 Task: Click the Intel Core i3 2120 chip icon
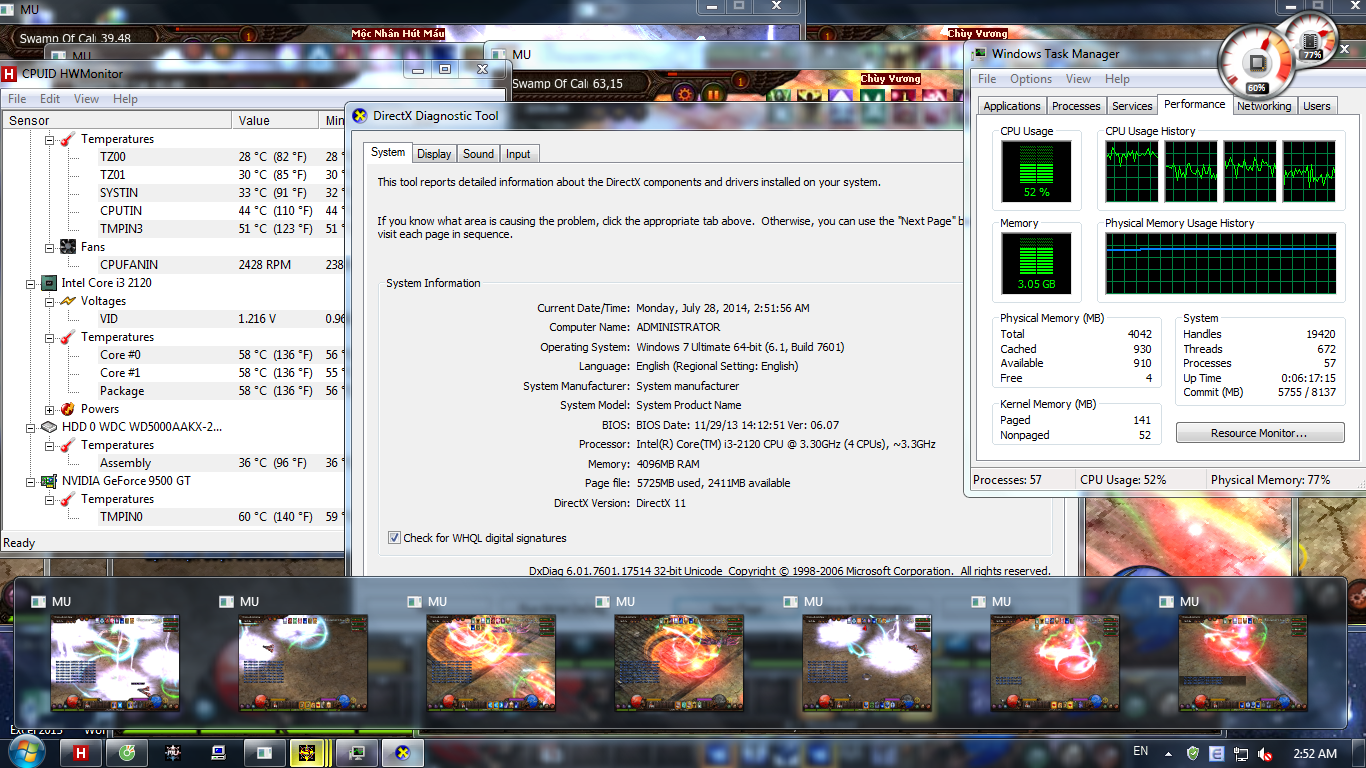tap(49, 283)
